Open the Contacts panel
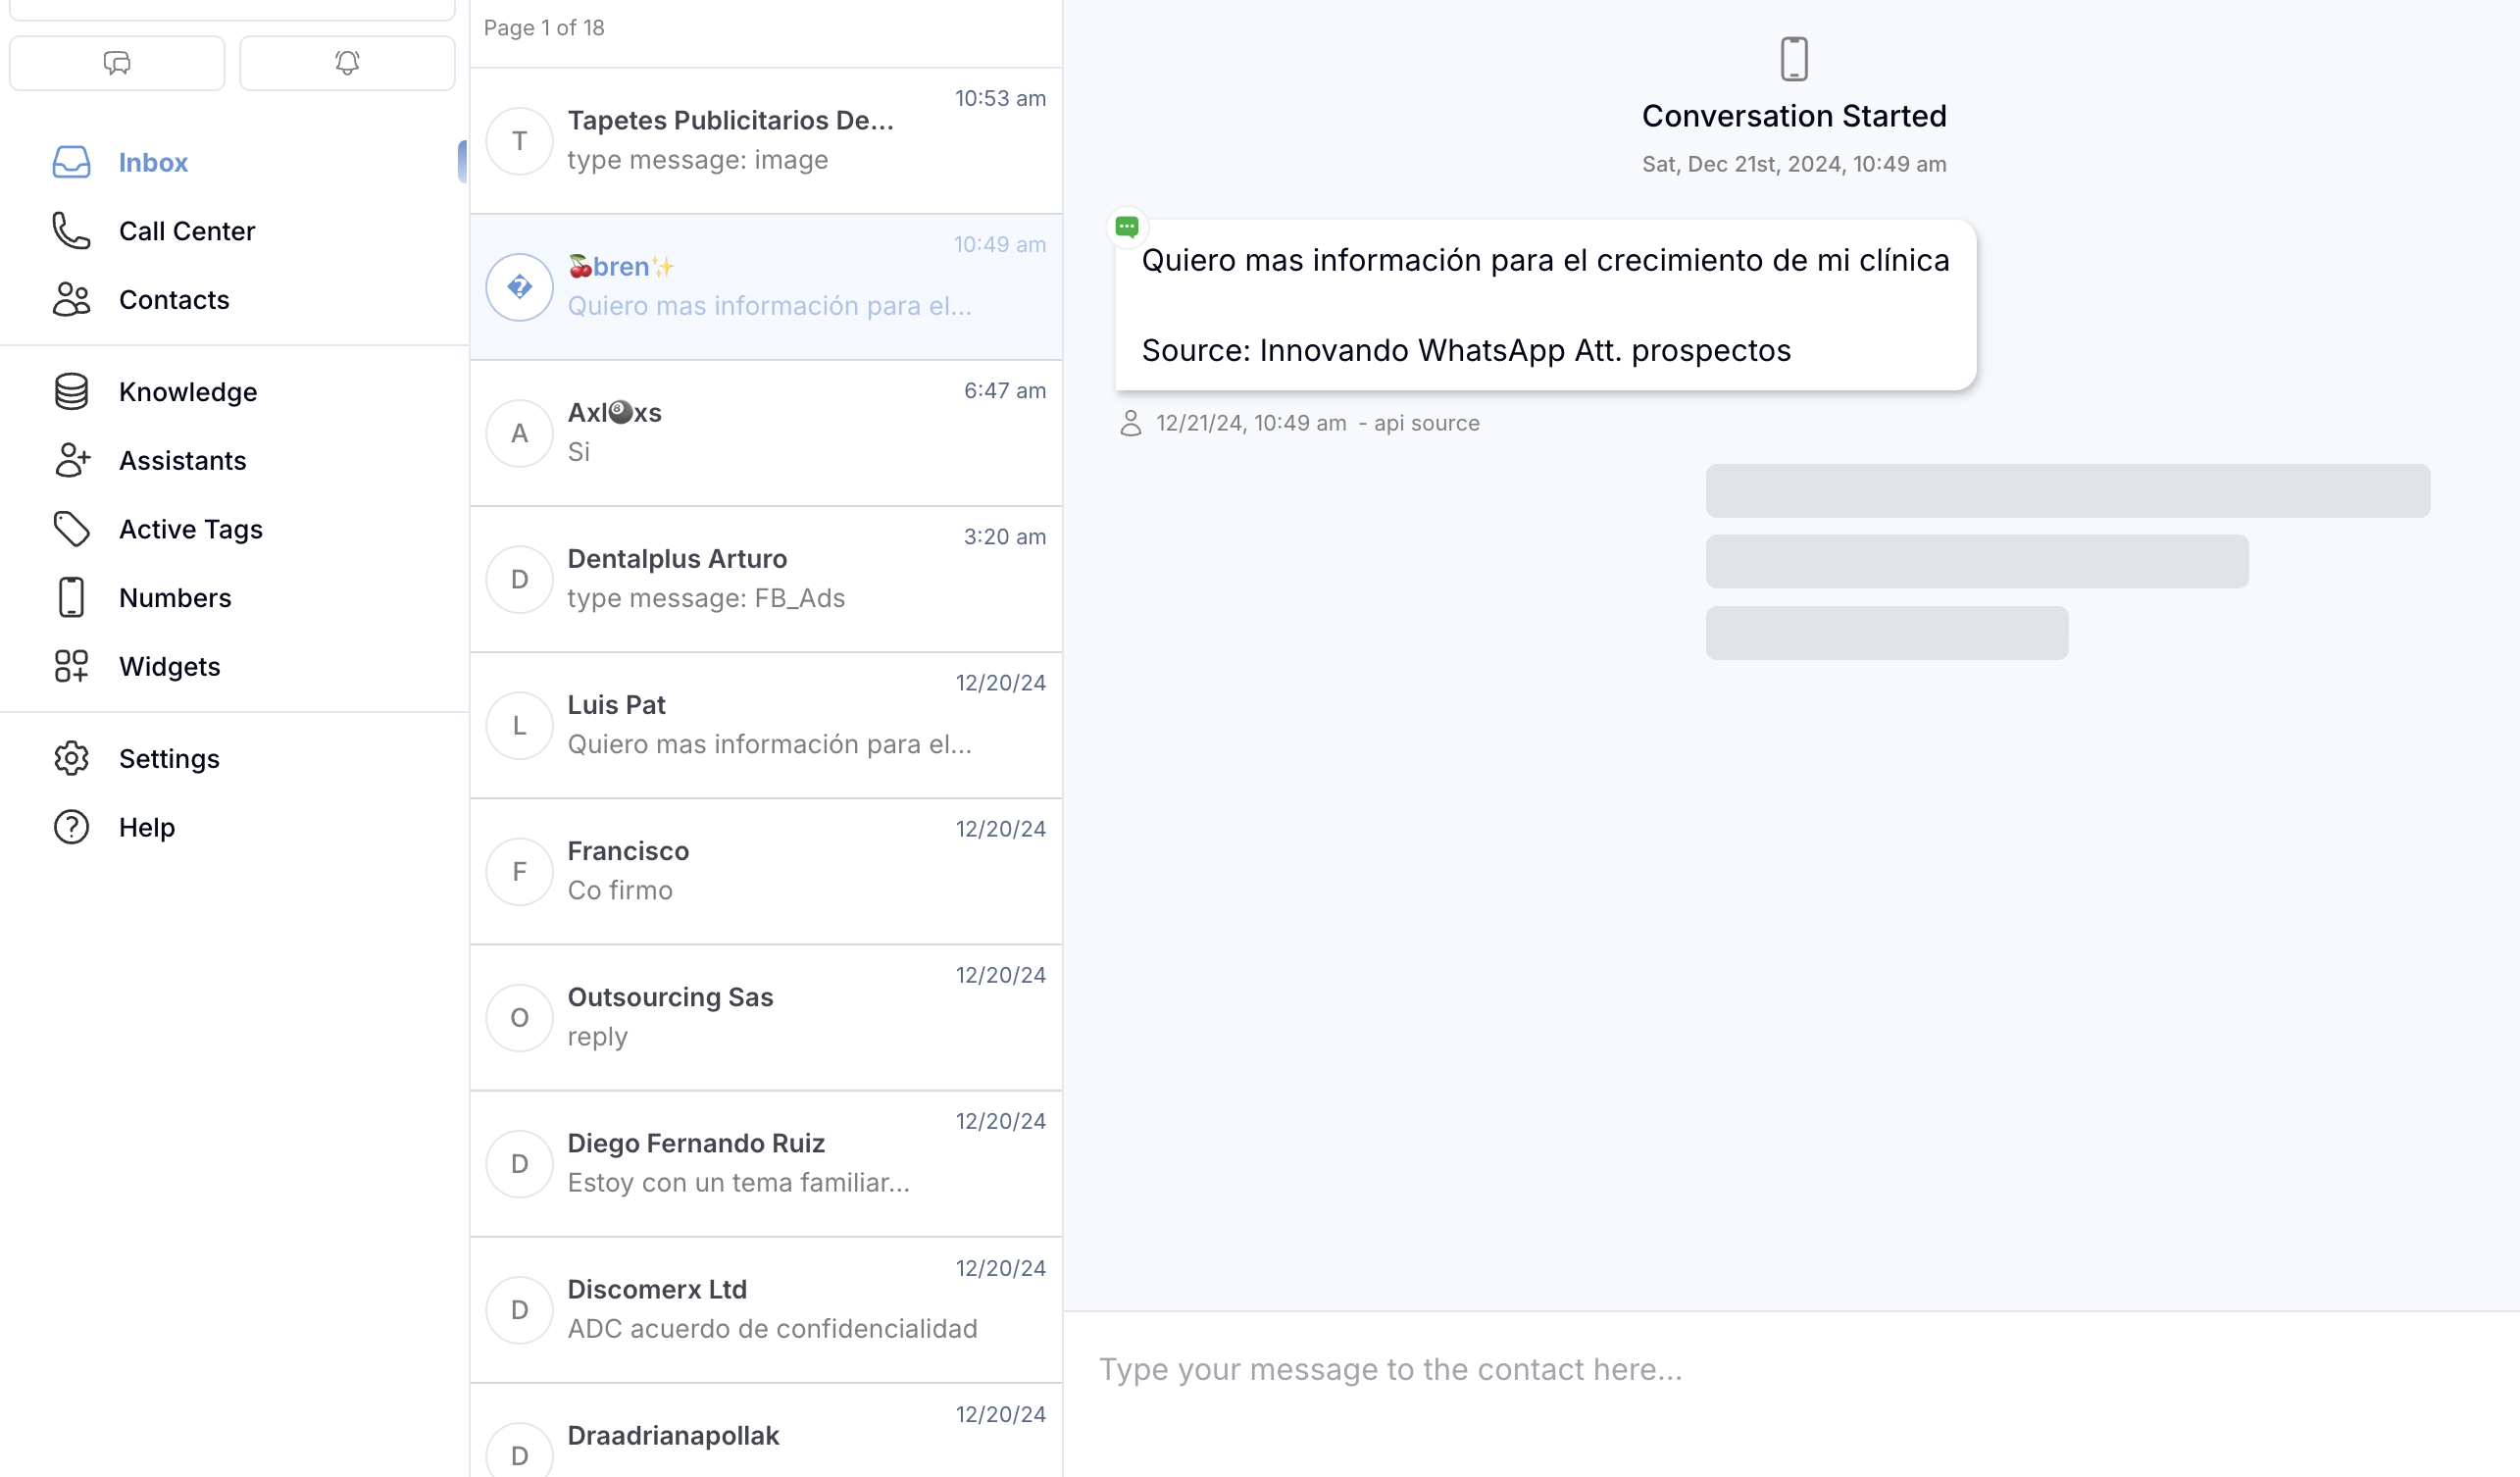The width and height of the screenshot is (2520, 1477). (x=174, y=299)
